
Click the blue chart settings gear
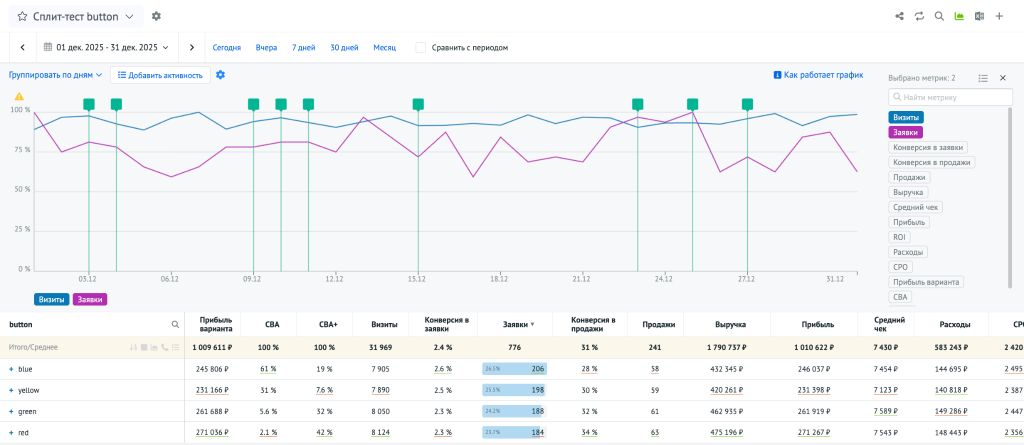221,75
